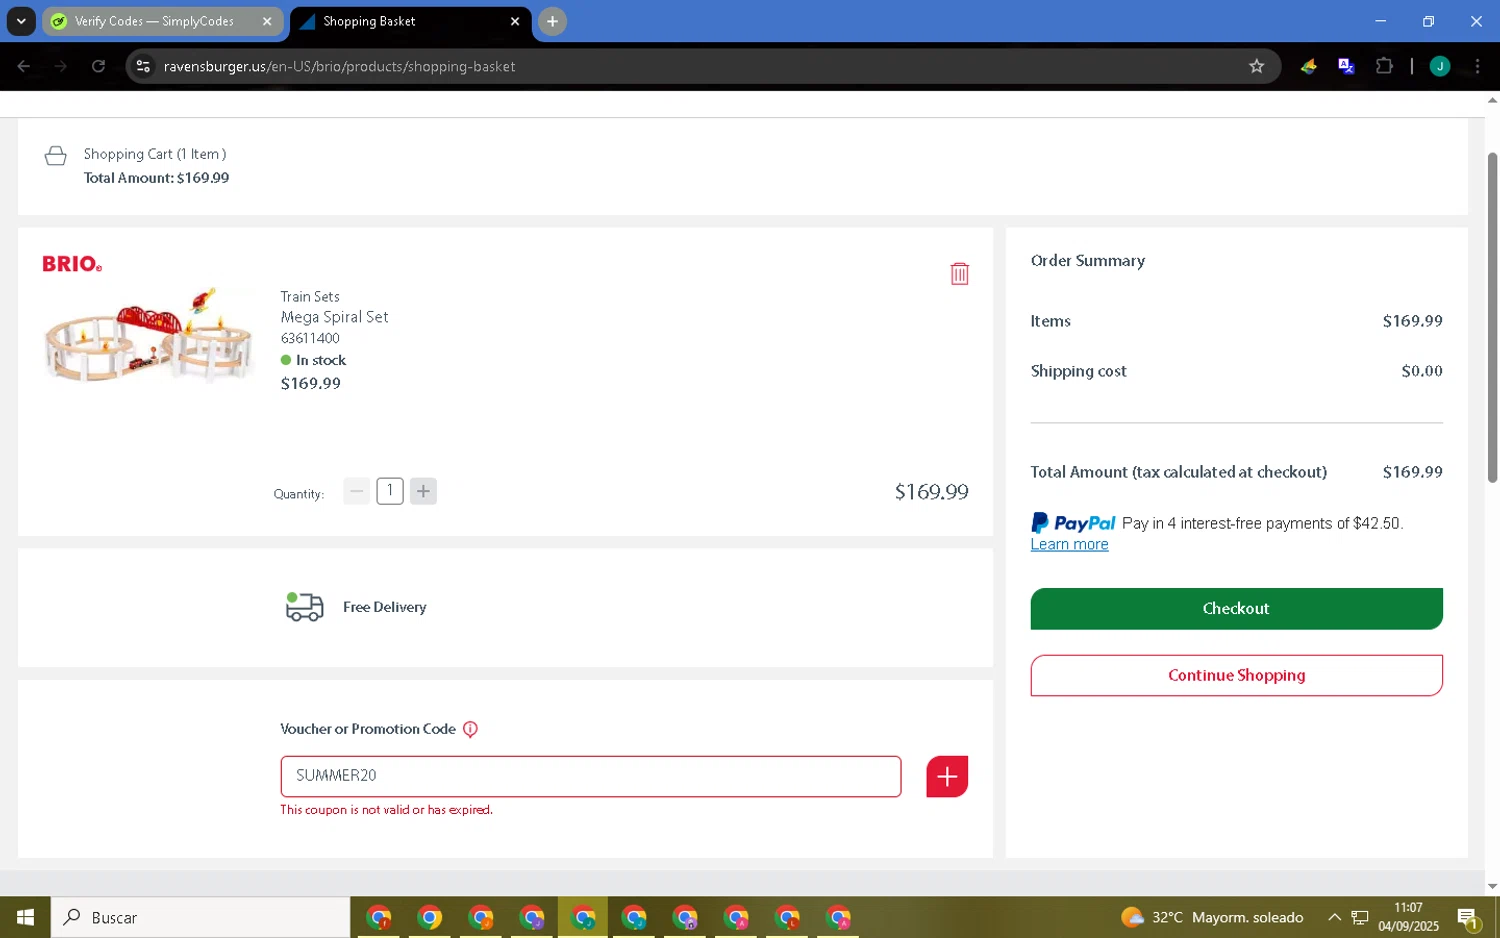Open the Chrome three-dot menu
This screenshot has height=938, width=1500.
pyautogui.click(x=1477, y=66)
